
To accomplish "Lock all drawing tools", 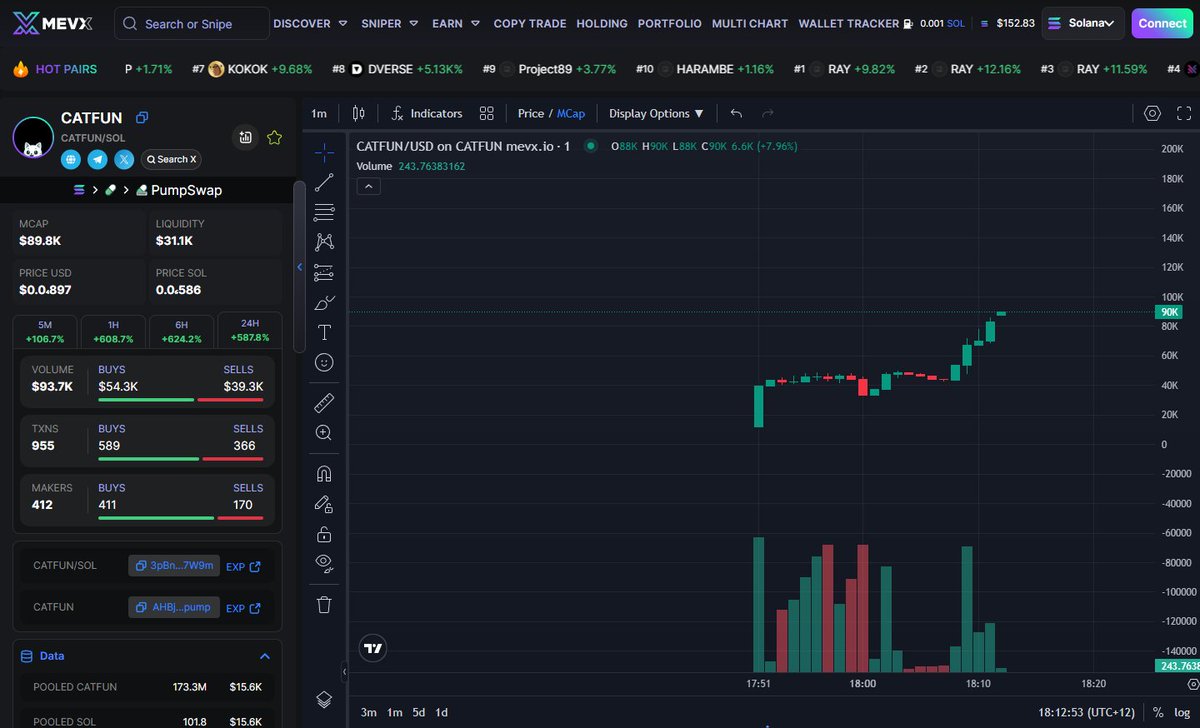I will (x=324, y=534).
